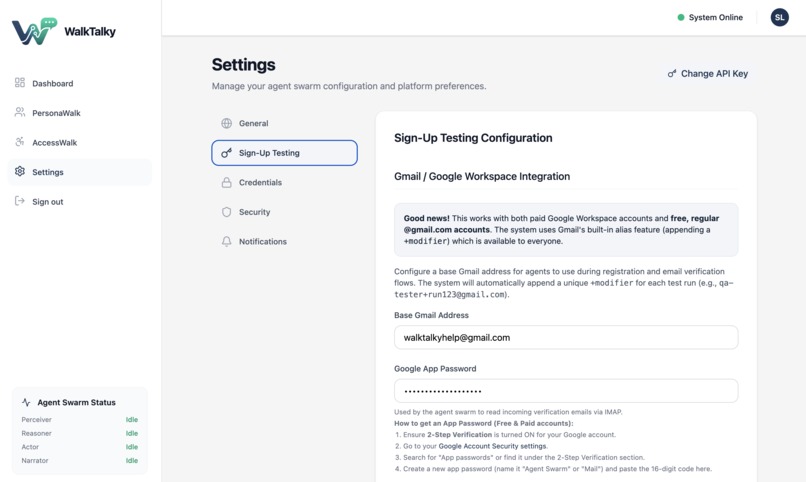Switch to the General settings tab
This screenshot has width=806, height=482.
click(x=284, y=123)
